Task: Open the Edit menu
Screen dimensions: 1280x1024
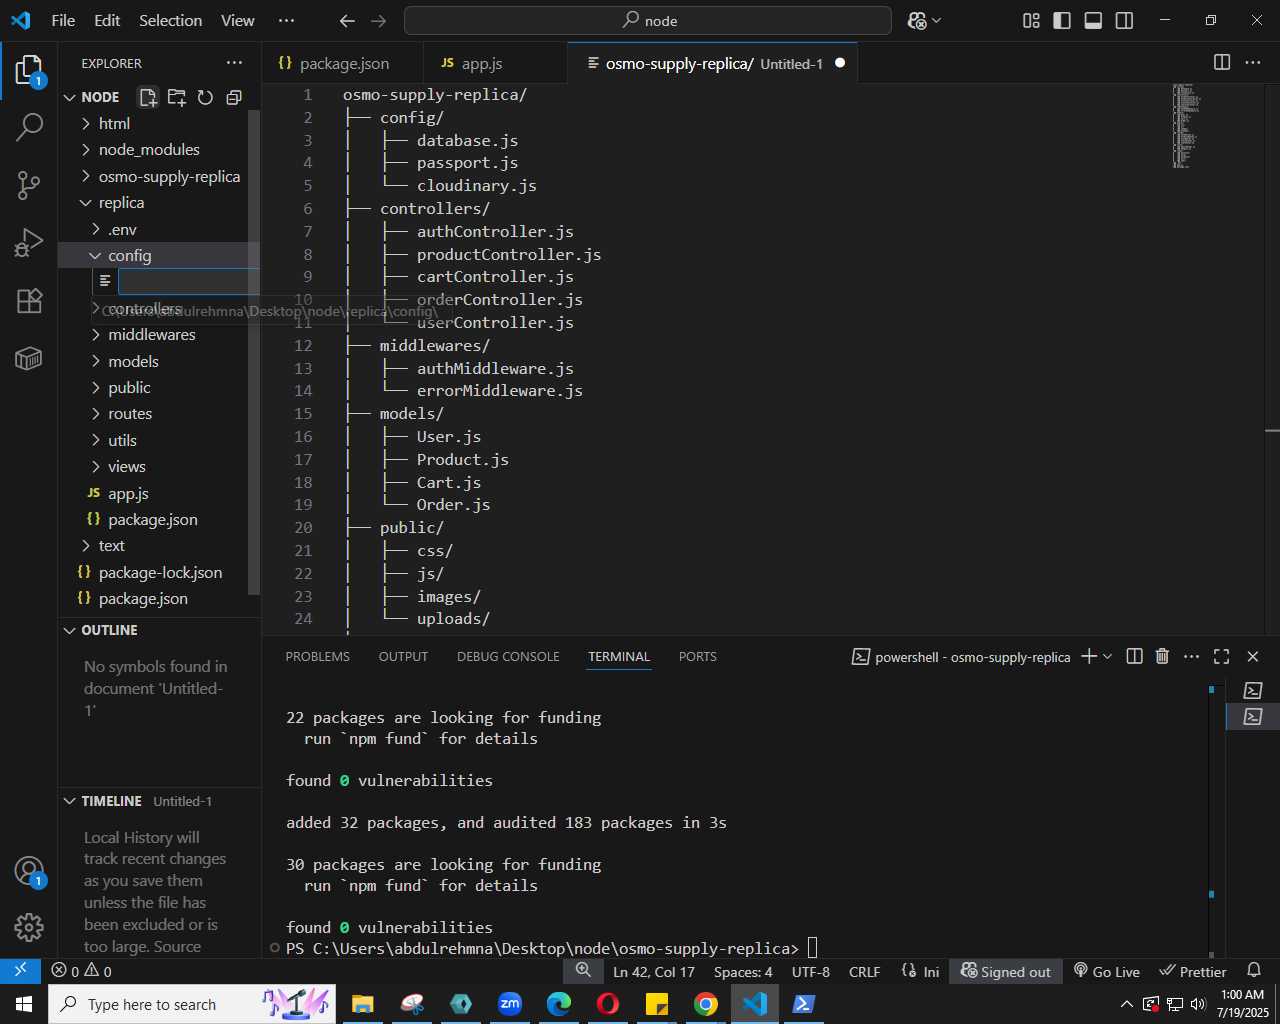Action: 107,21
